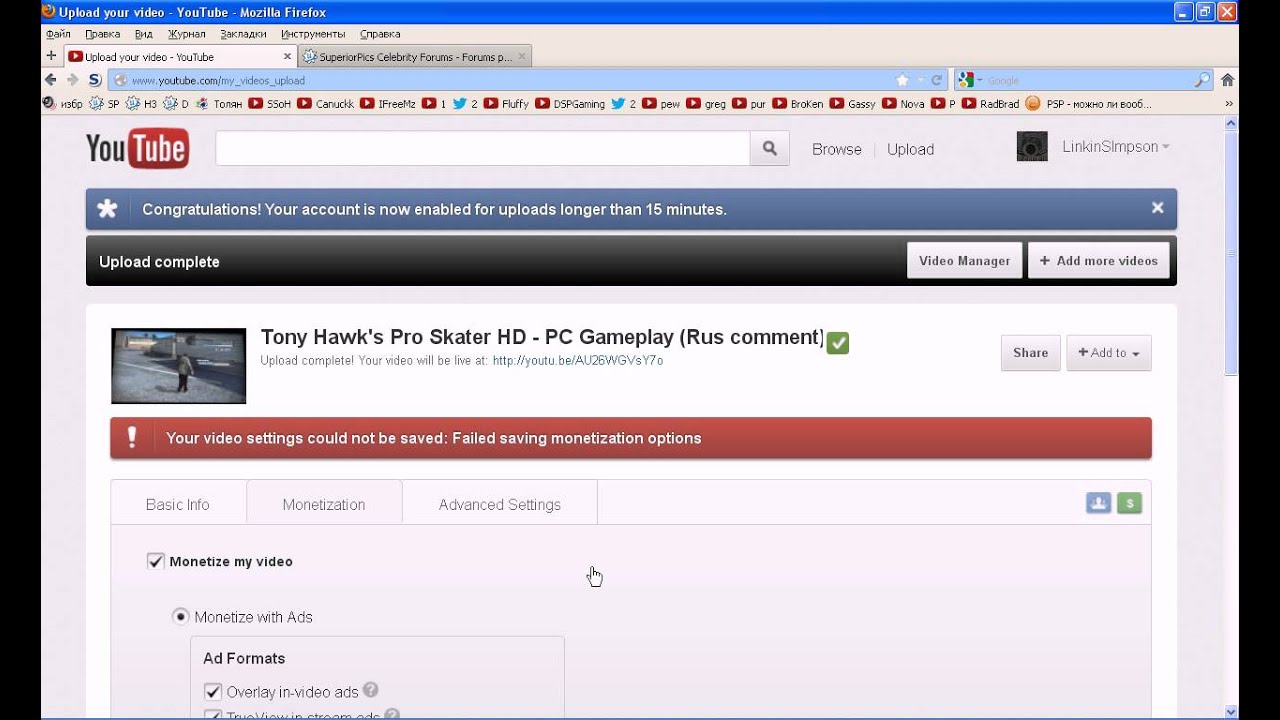1280x720 pixels.
Task: Open the RadBrad bookmark
Action: pyautogui.click(x=990, y=103)
